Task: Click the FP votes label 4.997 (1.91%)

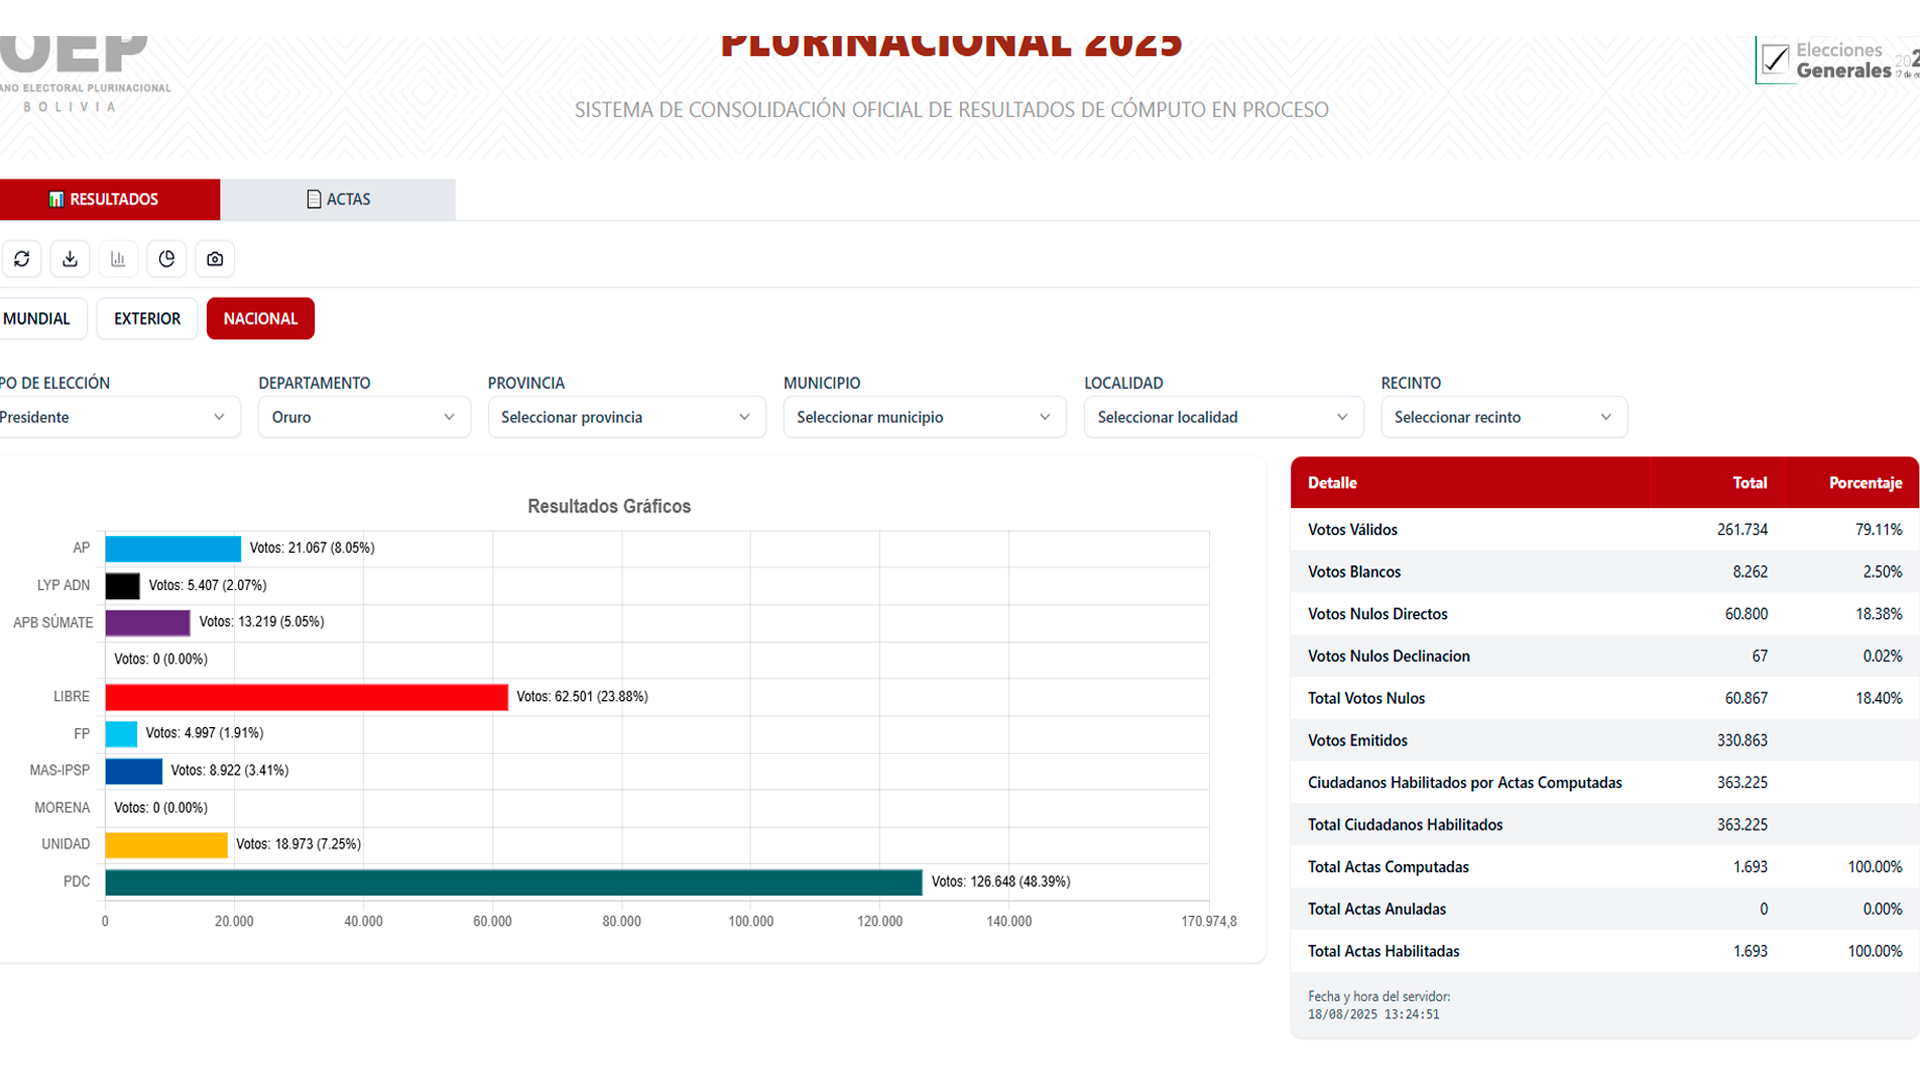Action: [x=204, y=733]
